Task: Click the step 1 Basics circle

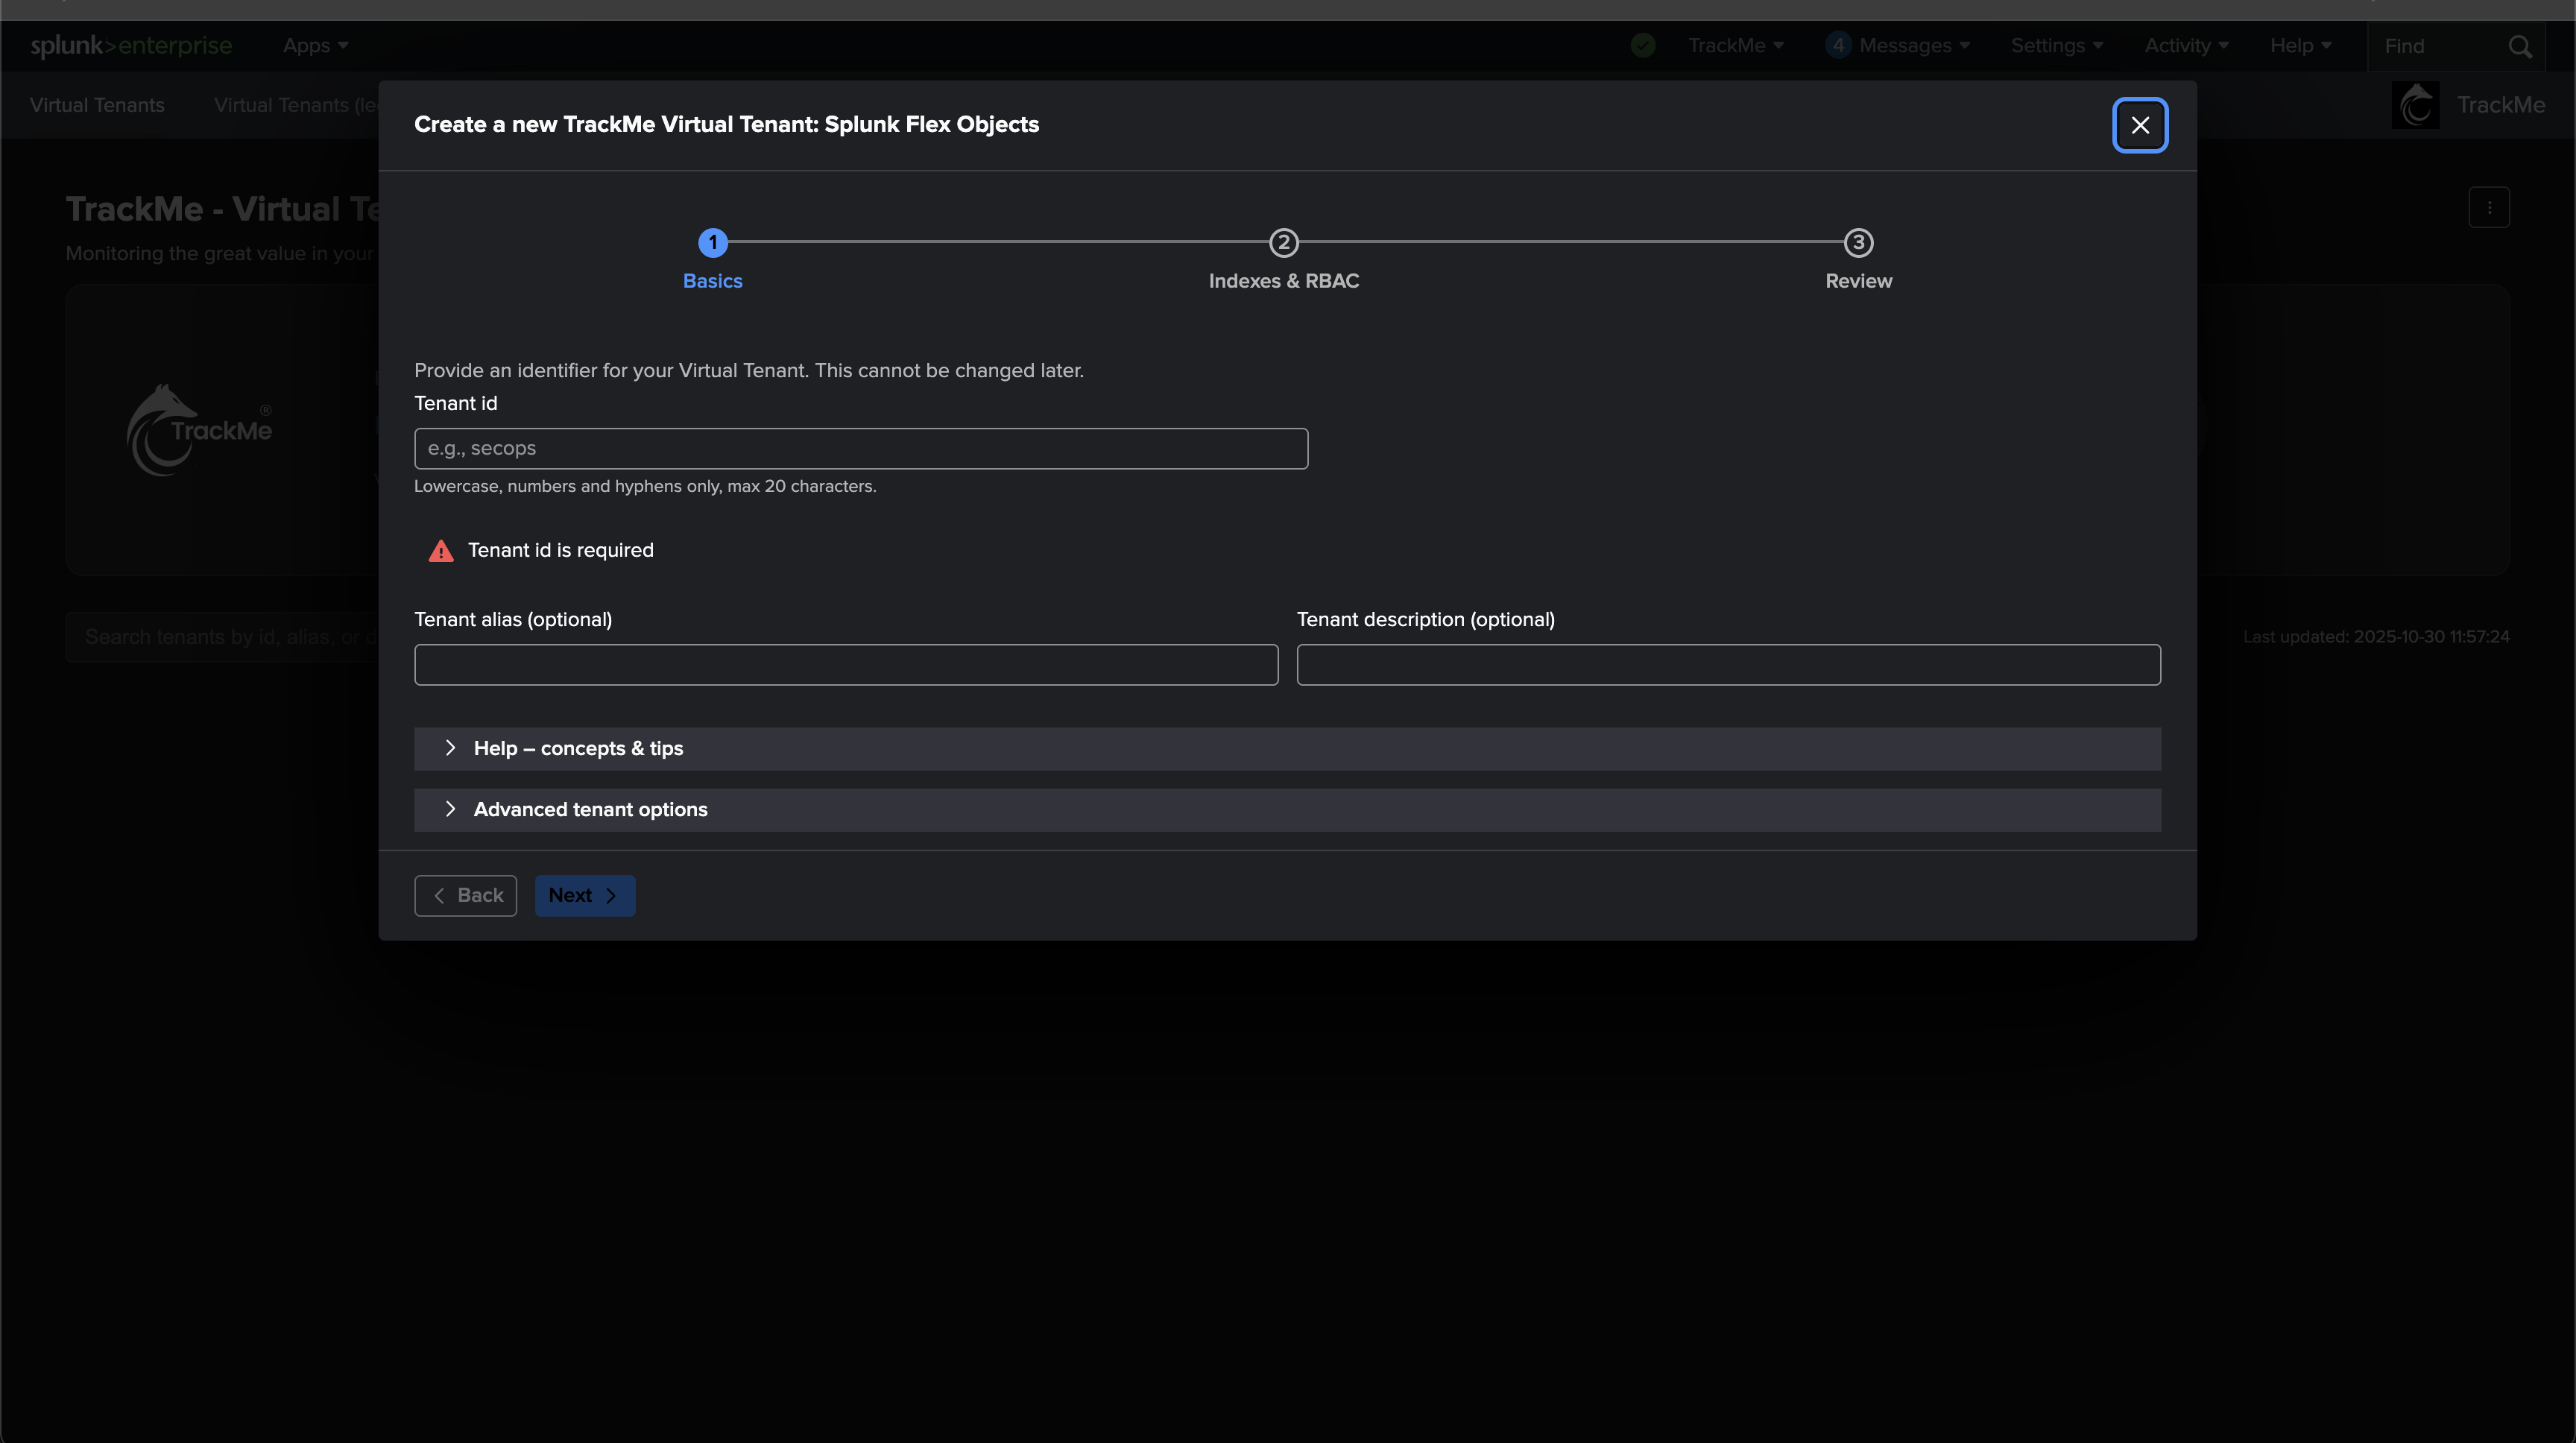Action: [x=712, y=242]
